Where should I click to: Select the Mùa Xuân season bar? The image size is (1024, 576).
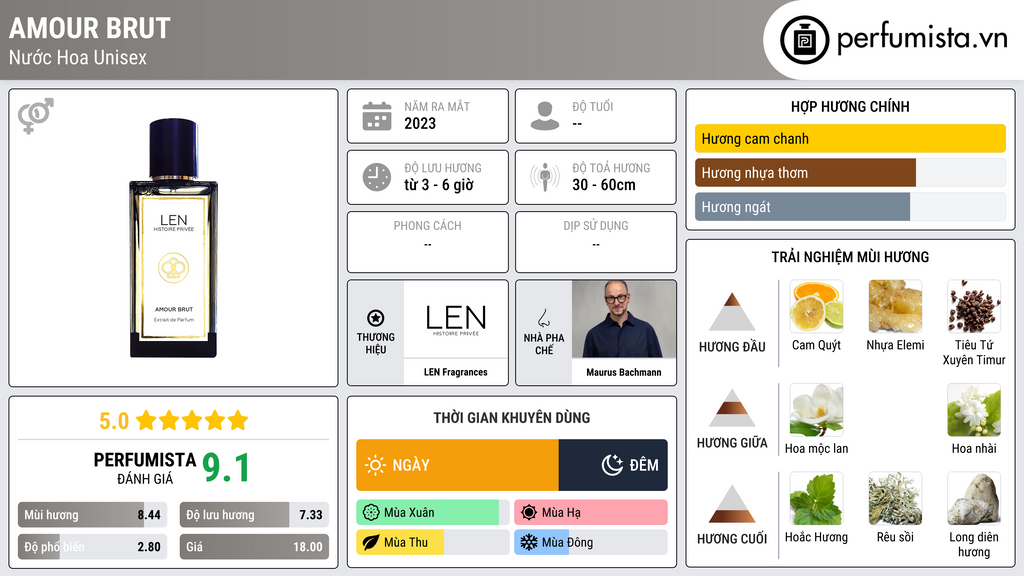tap(432, 513)
